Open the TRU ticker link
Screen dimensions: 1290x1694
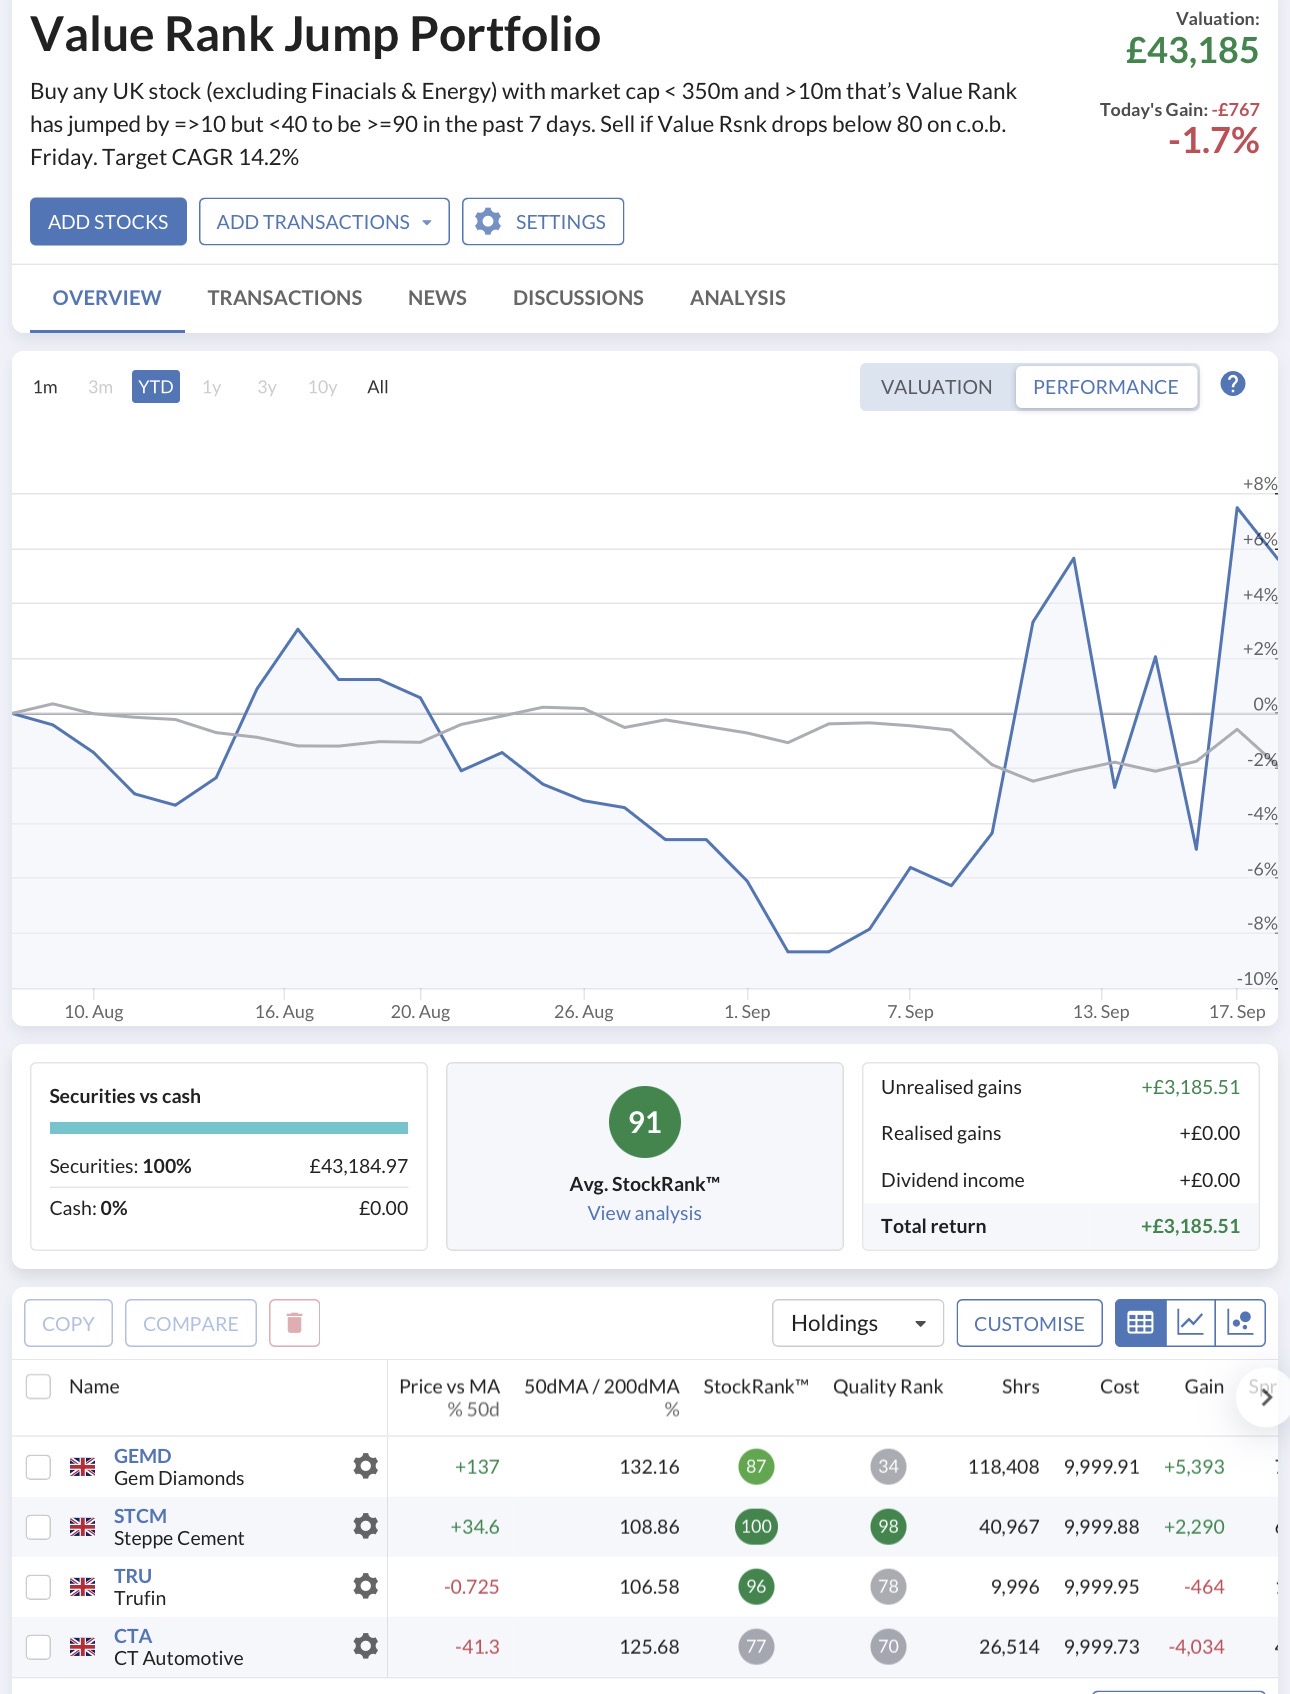coord(133,1576)
